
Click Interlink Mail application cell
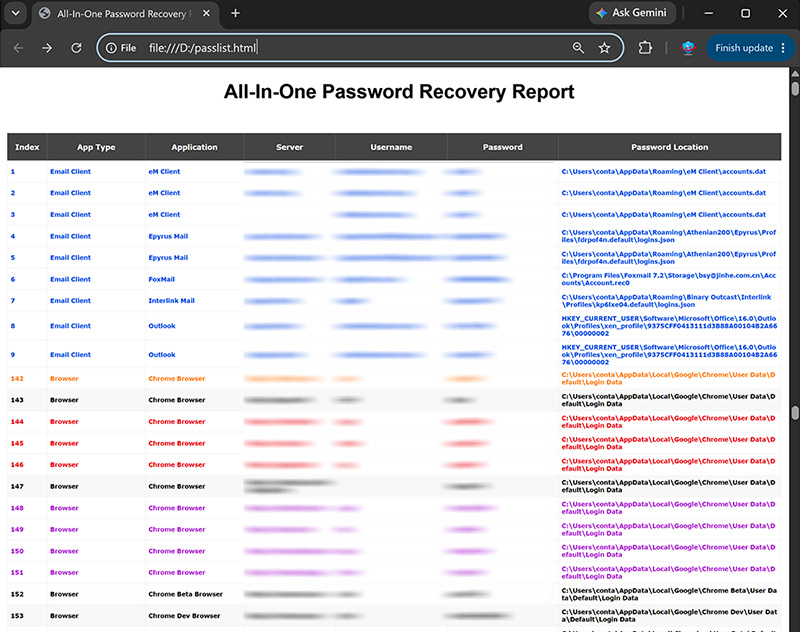click(x=171, y=301)
